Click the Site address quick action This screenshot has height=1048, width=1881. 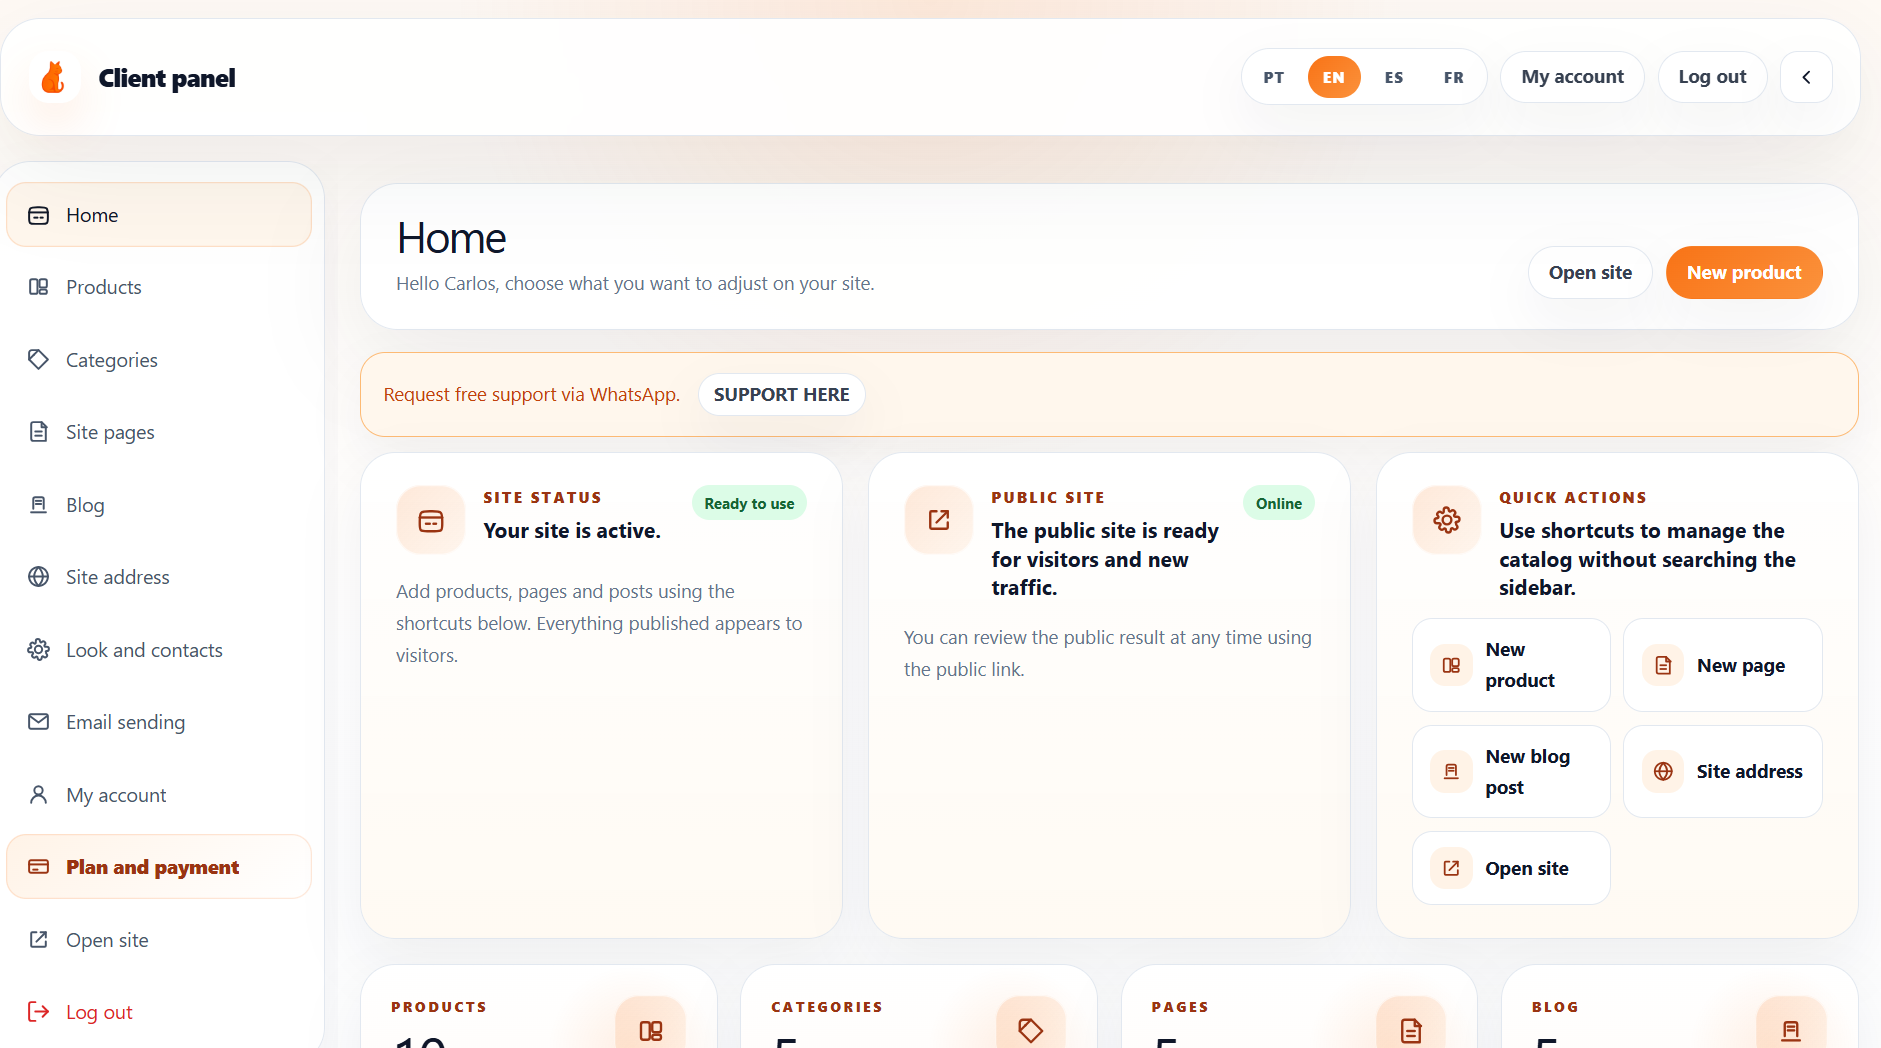(1722, 771)
